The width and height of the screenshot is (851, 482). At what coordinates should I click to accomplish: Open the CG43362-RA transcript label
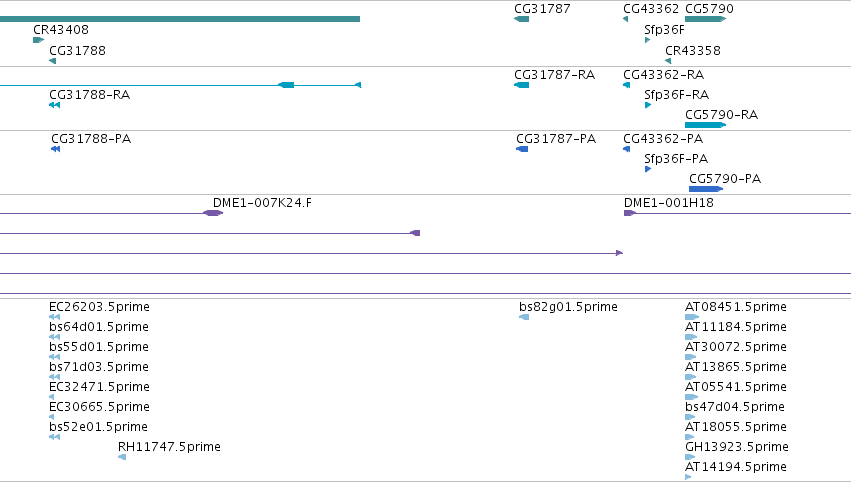[x=663, y=74]
